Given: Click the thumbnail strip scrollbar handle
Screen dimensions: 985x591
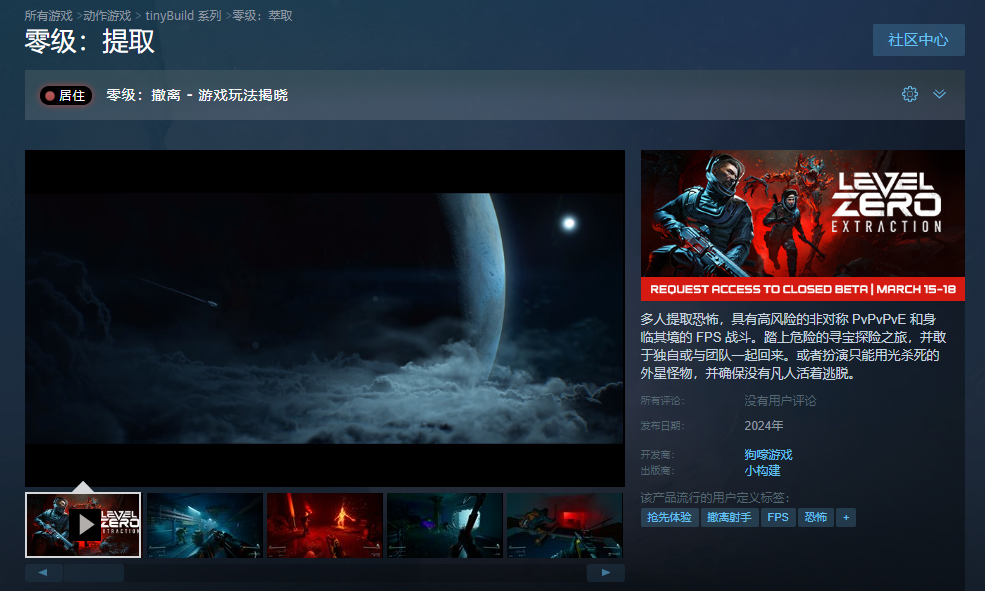Looking at the screenshot, I should click(x=94, y=572).
